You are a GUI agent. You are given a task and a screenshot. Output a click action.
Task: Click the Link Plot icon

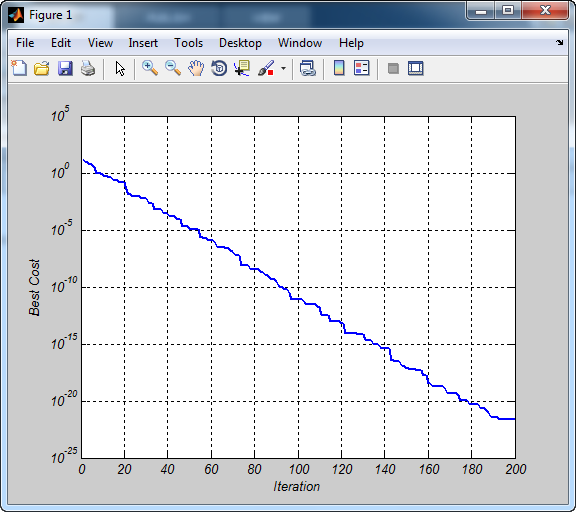(307, 68)
